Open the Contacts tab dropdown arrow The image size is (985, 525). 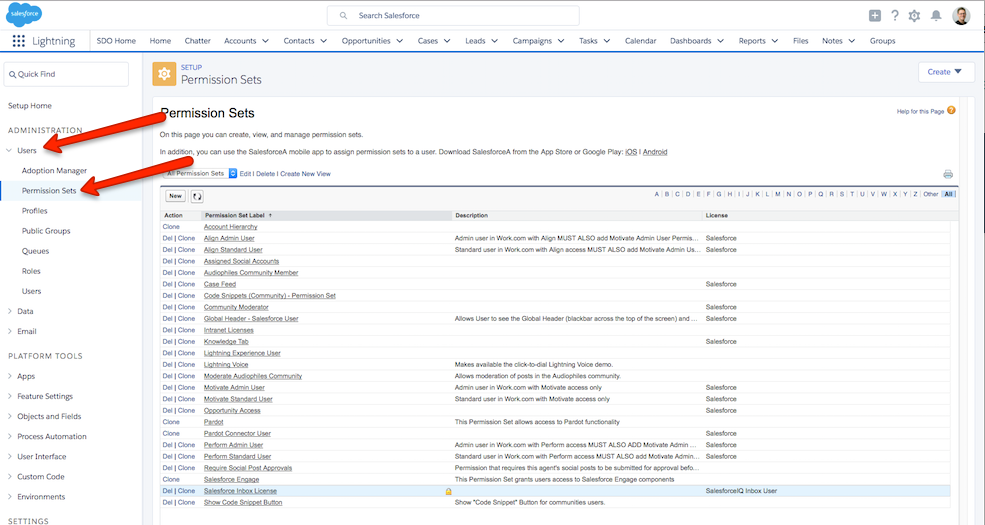tap(324, 41)
